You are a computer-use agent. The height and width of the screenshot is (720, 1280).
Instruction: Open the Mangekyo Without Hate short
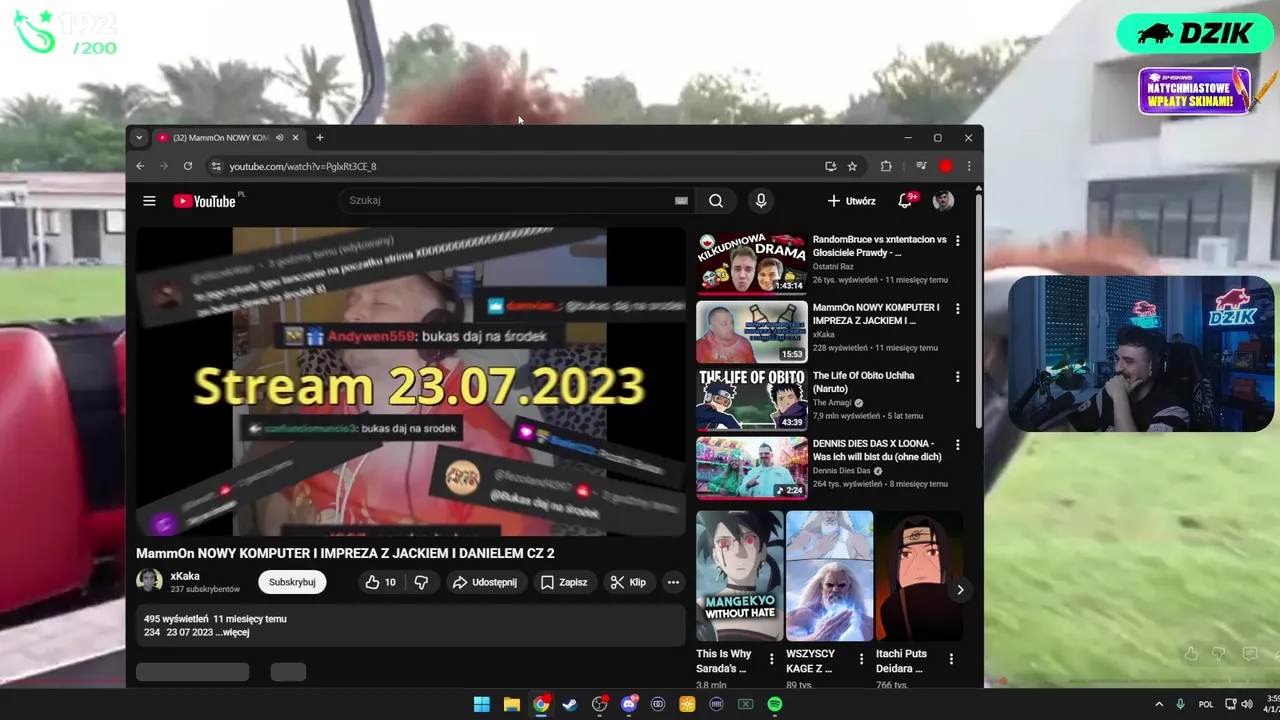click(740, 576)
